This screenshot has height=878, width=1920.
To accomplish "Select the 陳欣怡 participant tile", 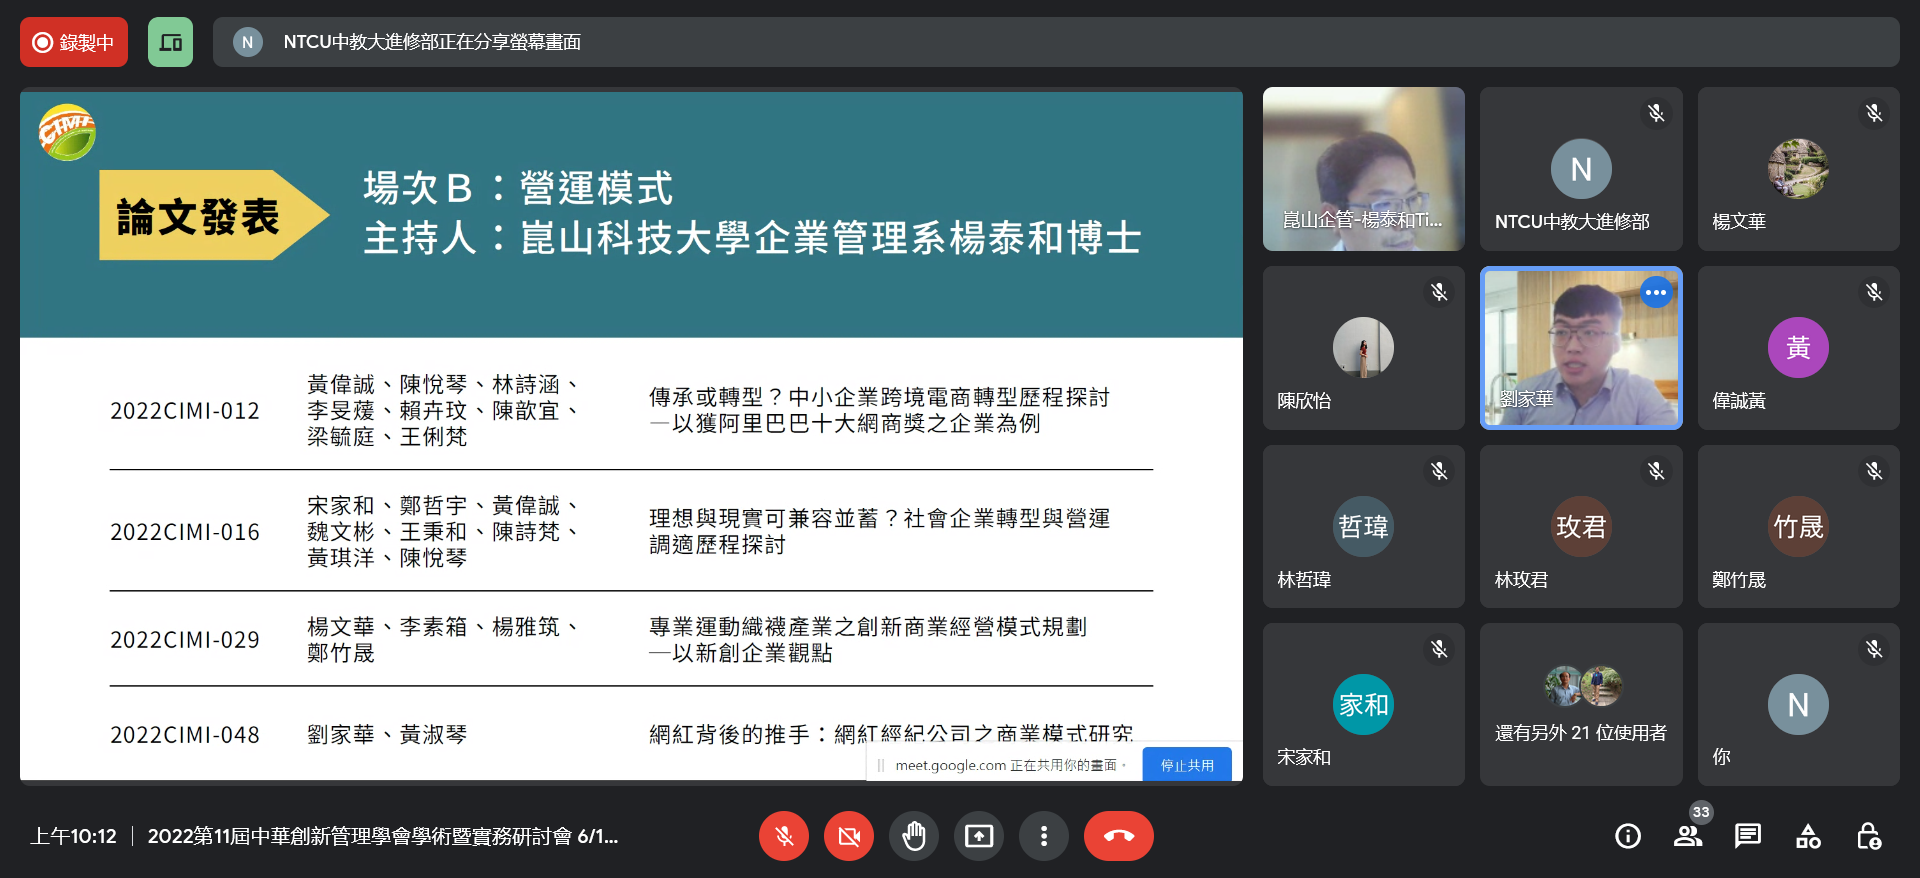I will pyautogui.click(x=1363, y=348).
